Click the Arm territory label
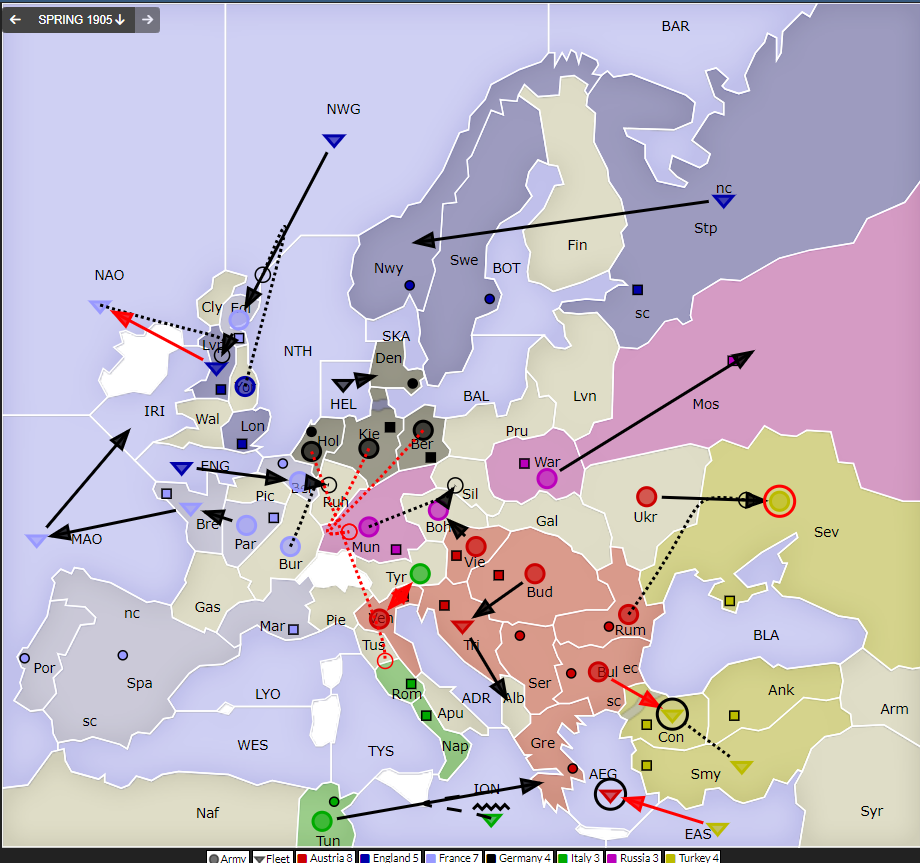Viewport: 920px width, 863px height. pyautogui.click(x=894, y=709)
